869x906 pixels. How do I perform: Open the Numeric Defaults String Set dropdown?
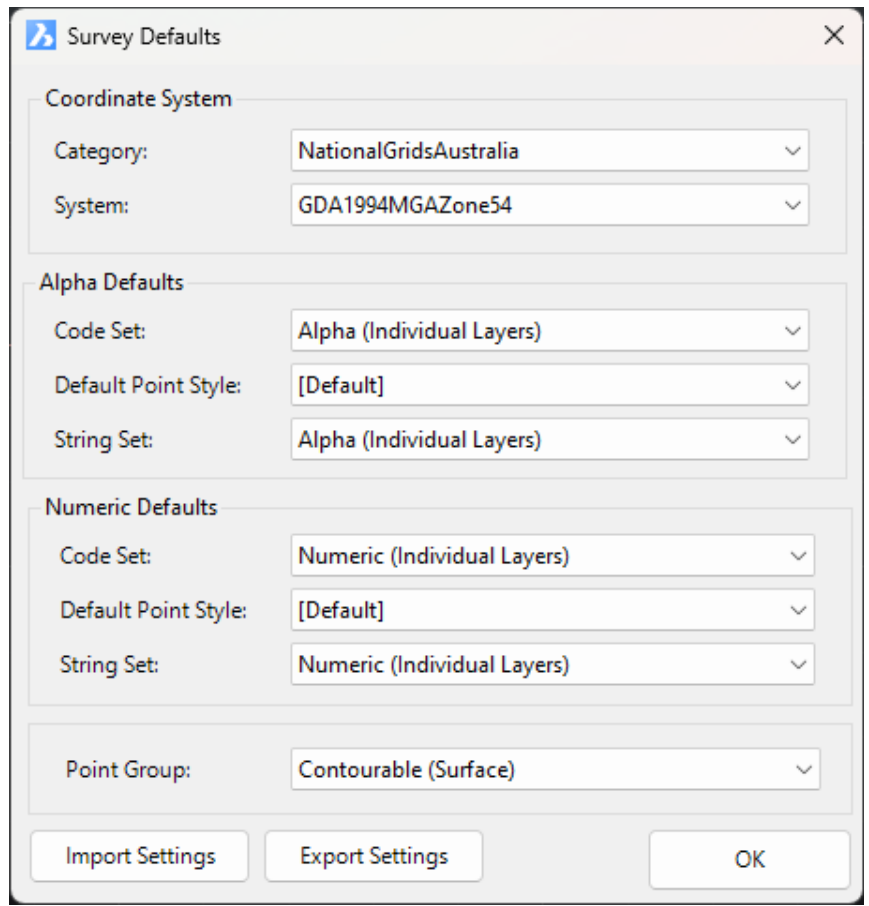552,664
